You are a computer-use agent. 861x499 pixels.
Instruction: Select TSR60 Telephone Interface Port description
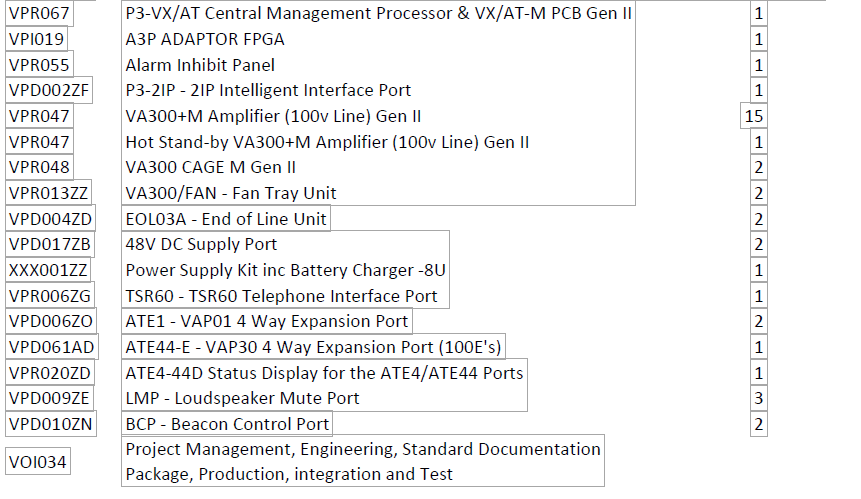tap(281, 296)
